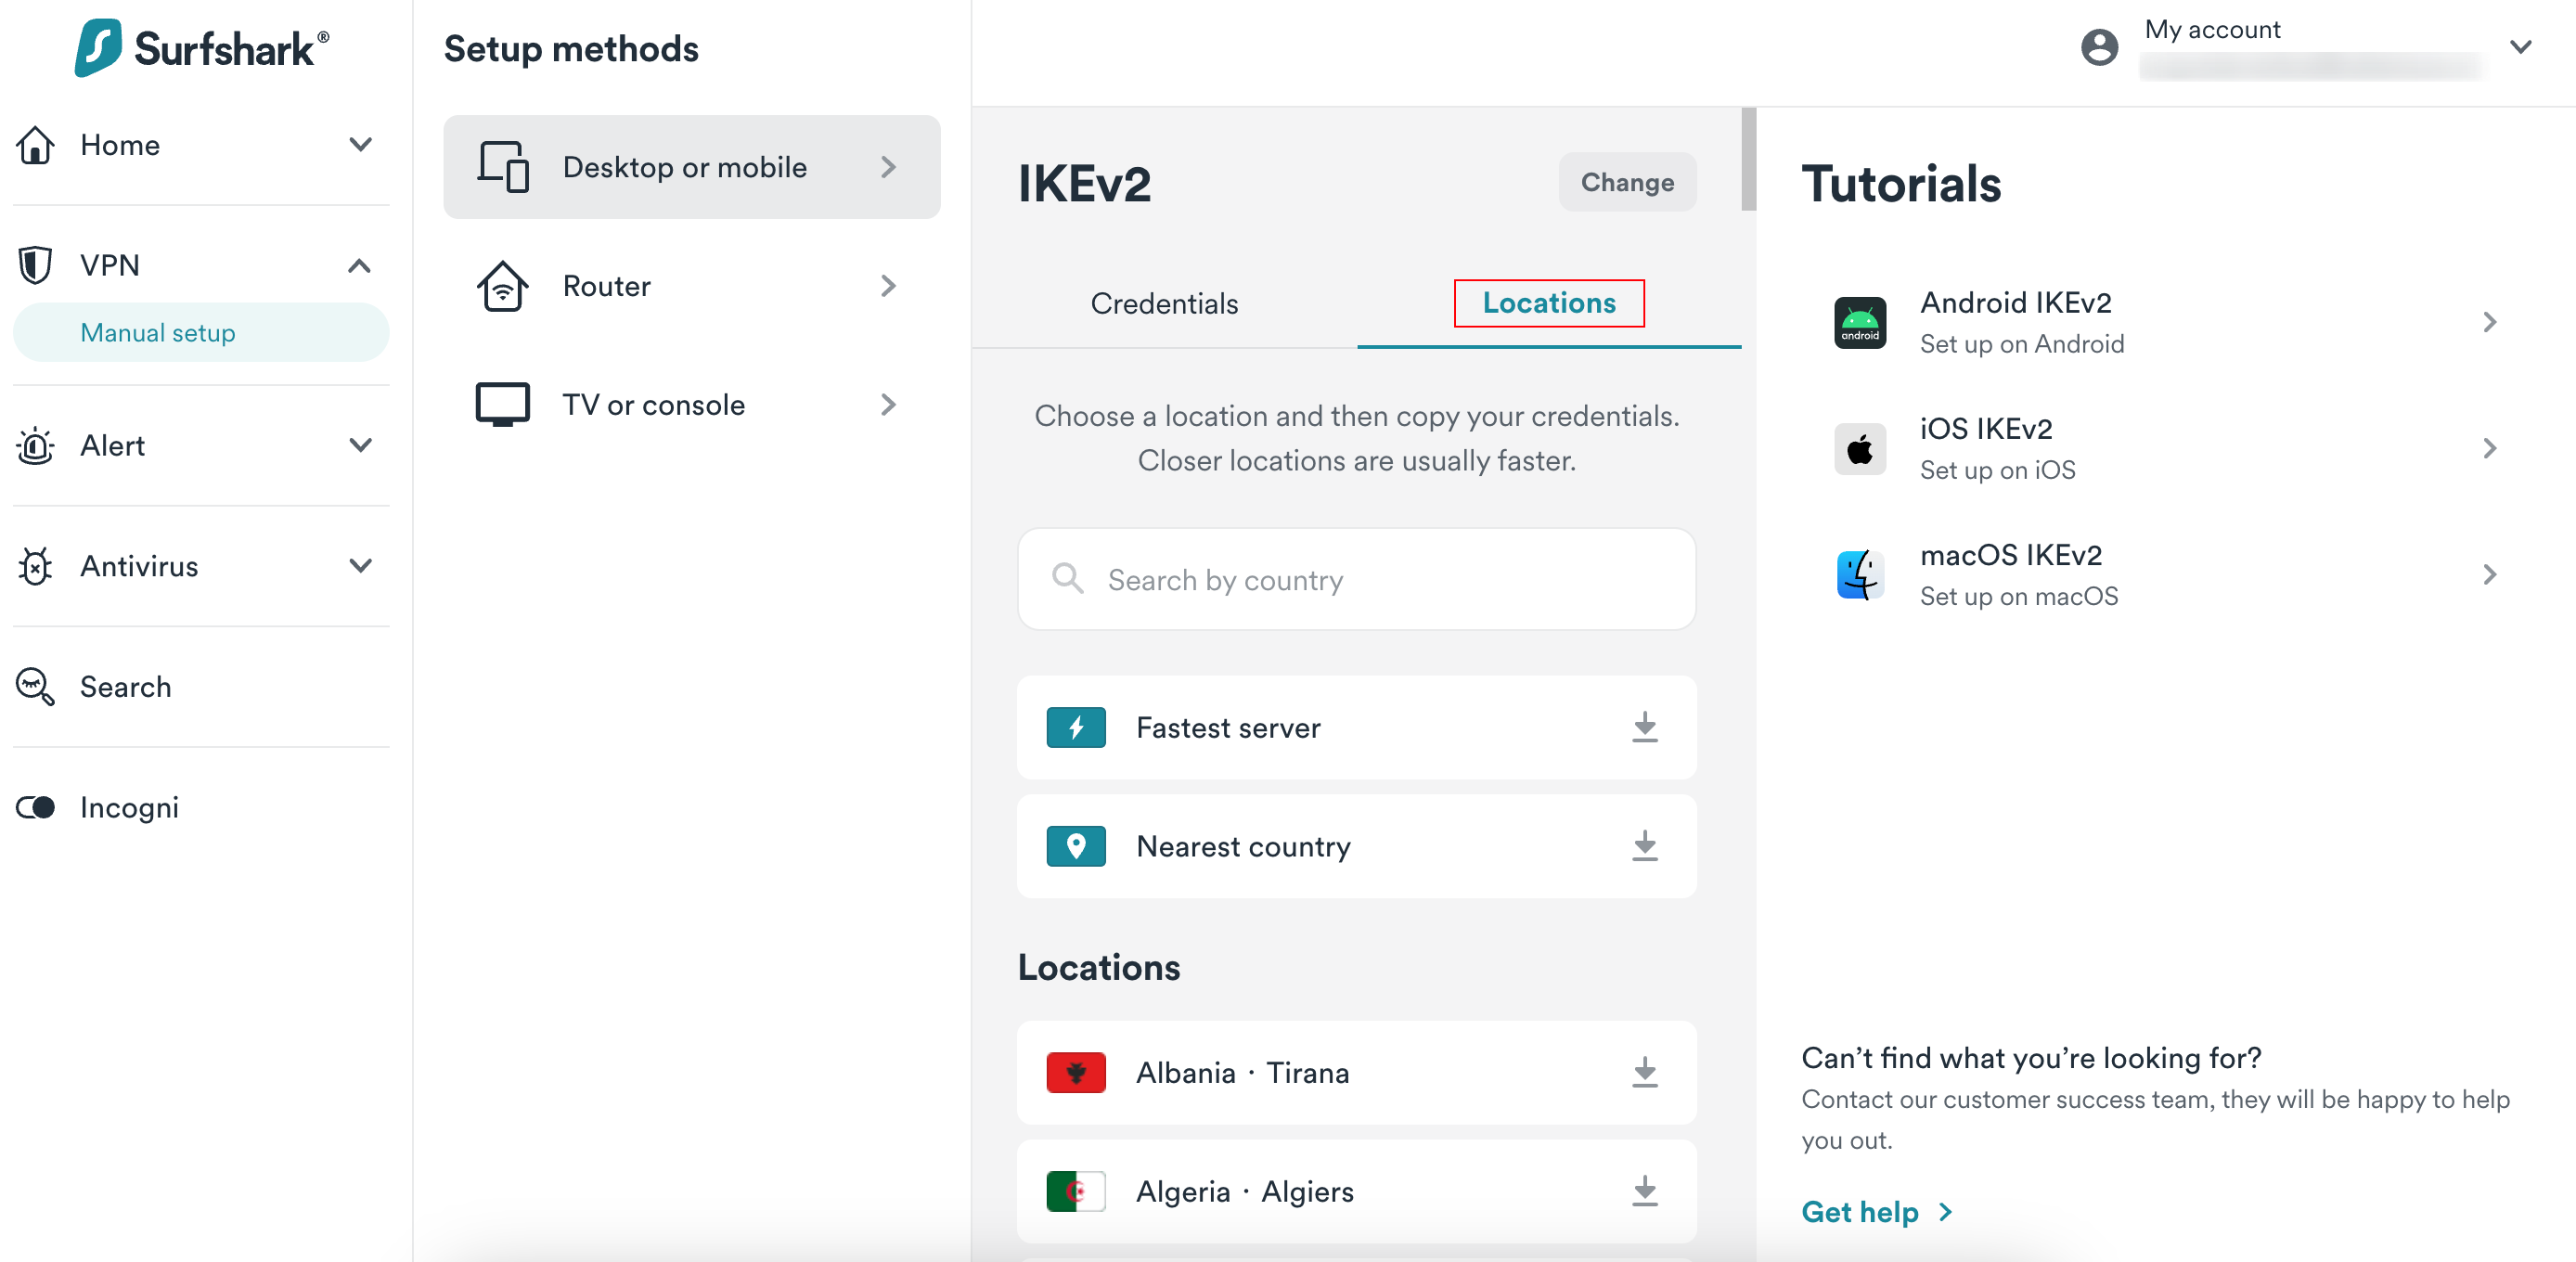Click the My account avatar icon
This screenshot has height=1262, width=2576.
point(2098,47)
